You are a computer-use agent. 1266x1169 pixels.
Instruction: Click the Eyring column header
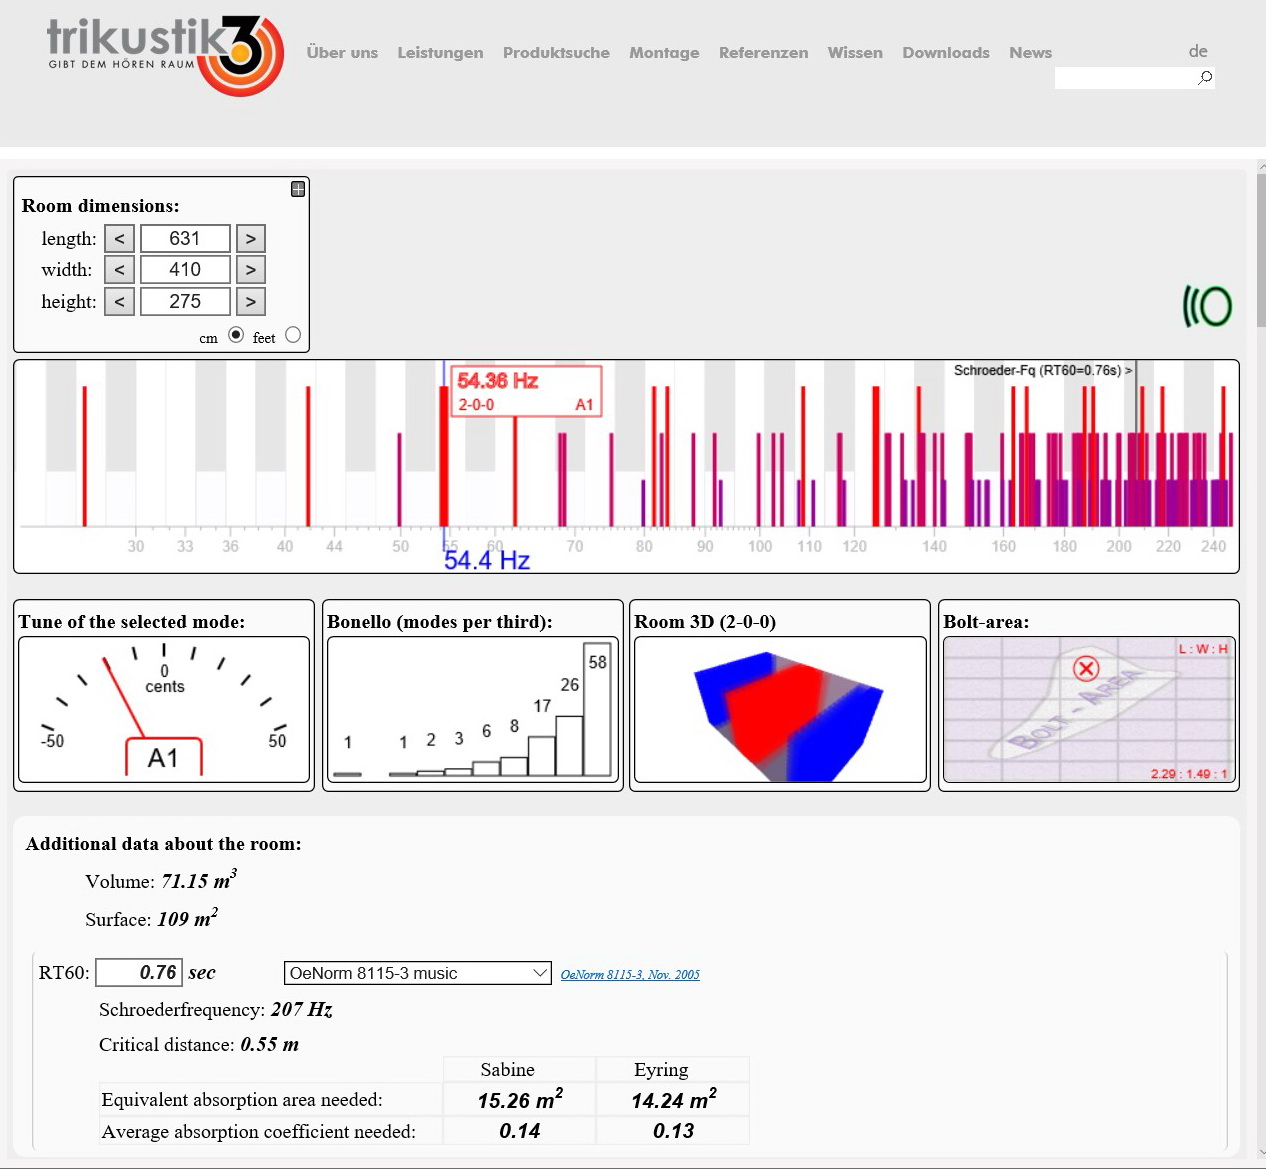tap(661, 1070)
